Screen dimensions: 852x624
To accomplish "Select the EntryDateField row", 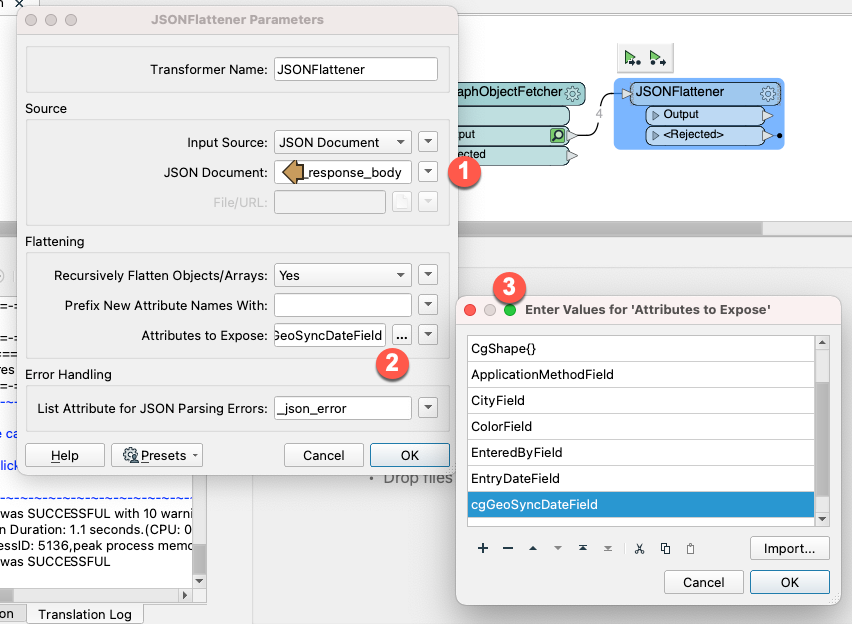I will (x=641, y=479).
